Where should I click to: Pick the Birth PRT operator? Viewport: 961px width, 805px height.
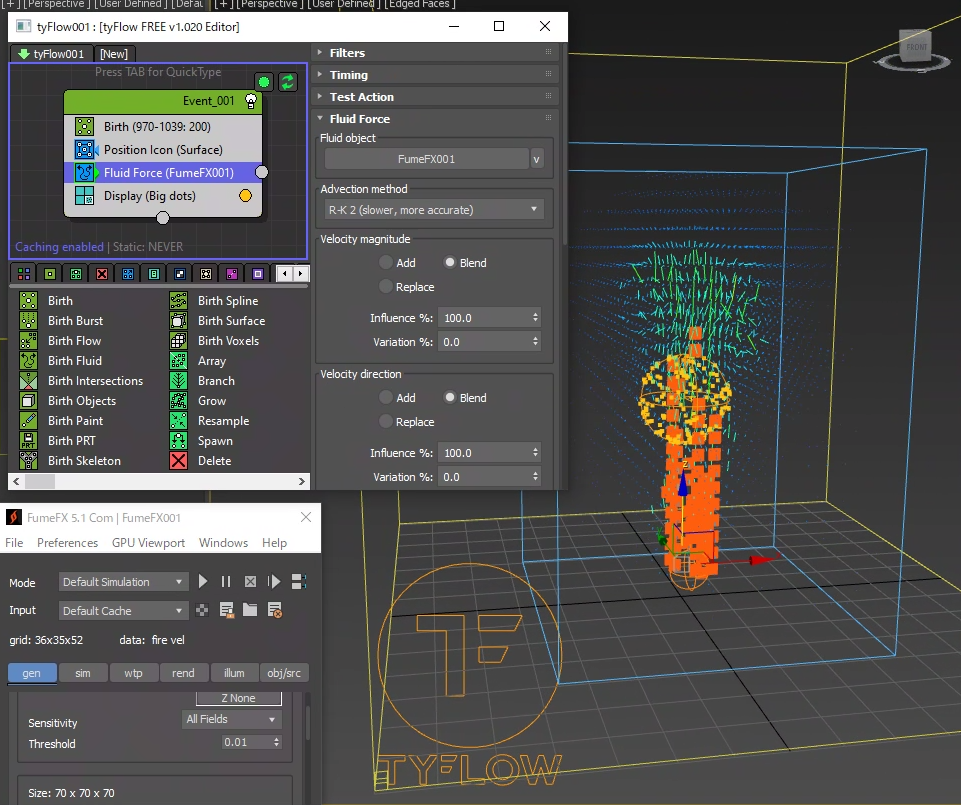[x=58, y=441]
